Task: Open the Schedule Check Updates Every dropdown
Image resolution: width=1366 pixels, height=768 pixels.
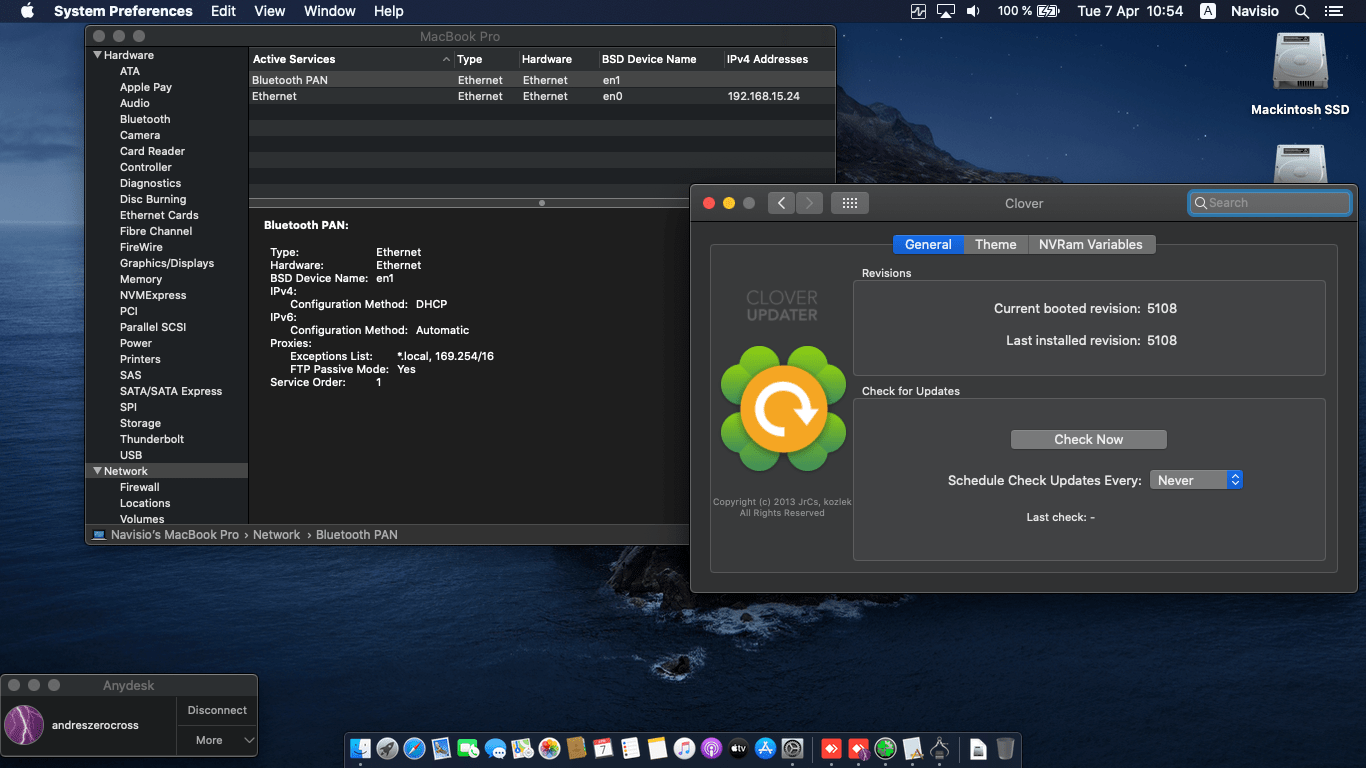Action: pos(1196,480)
